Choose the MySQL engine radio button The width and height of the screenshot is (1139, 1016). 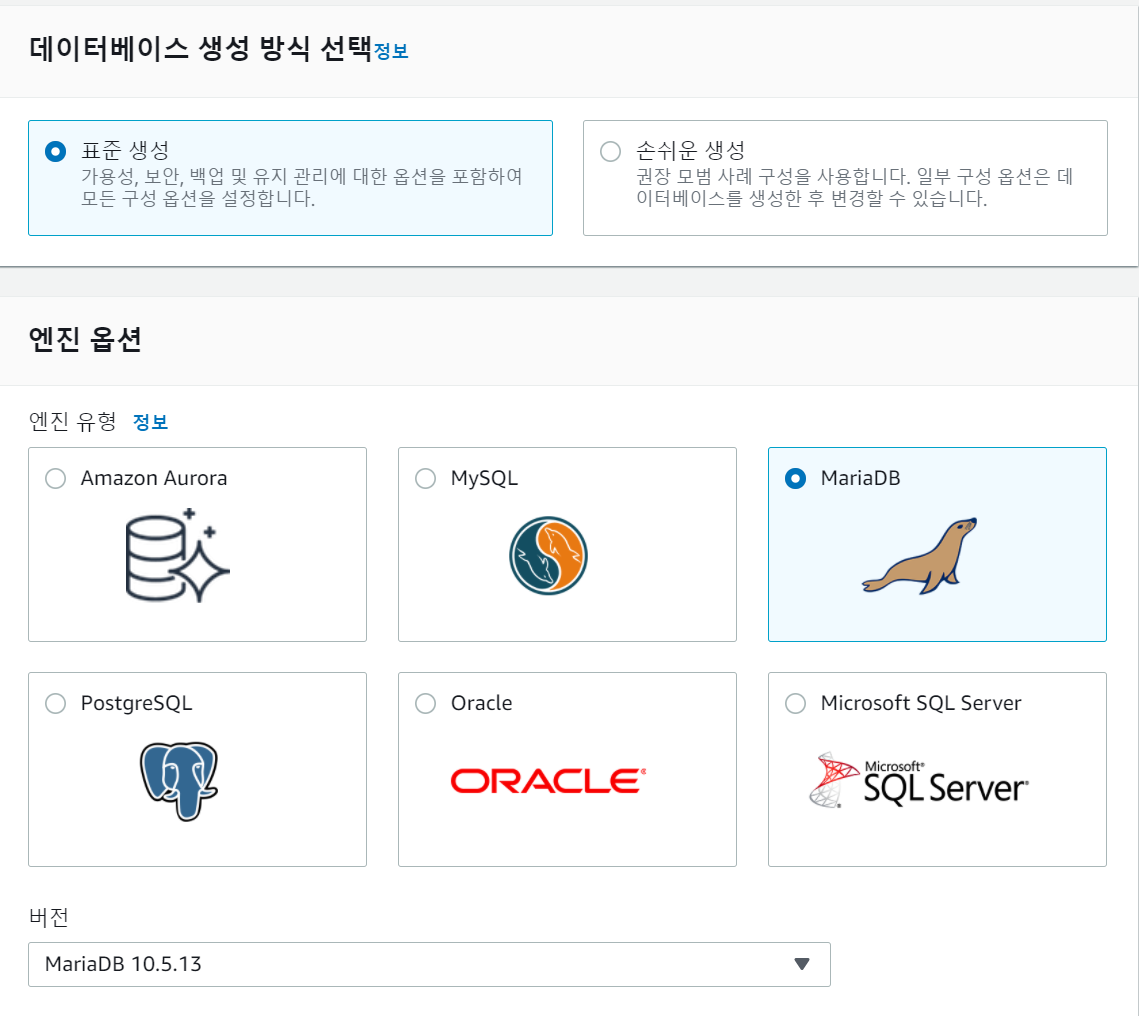click(x=426, y=479)
